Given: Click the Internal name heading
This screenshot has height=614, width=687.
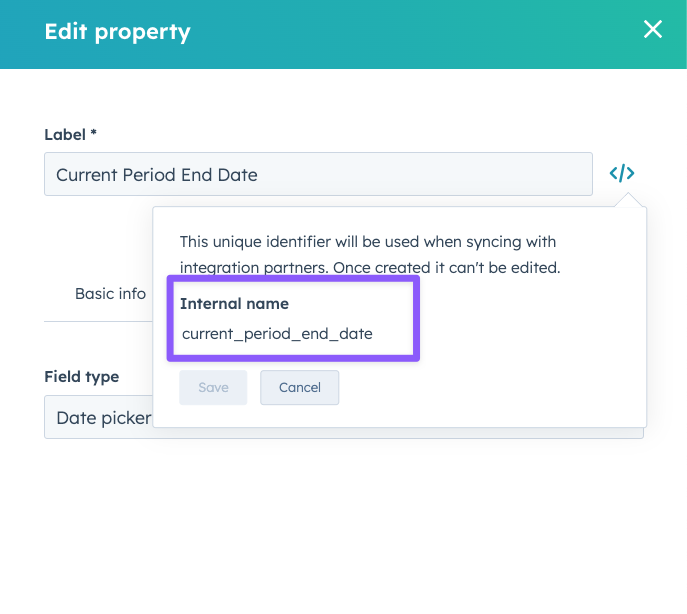Looking at the screenshot, I should tap(234, 304).
